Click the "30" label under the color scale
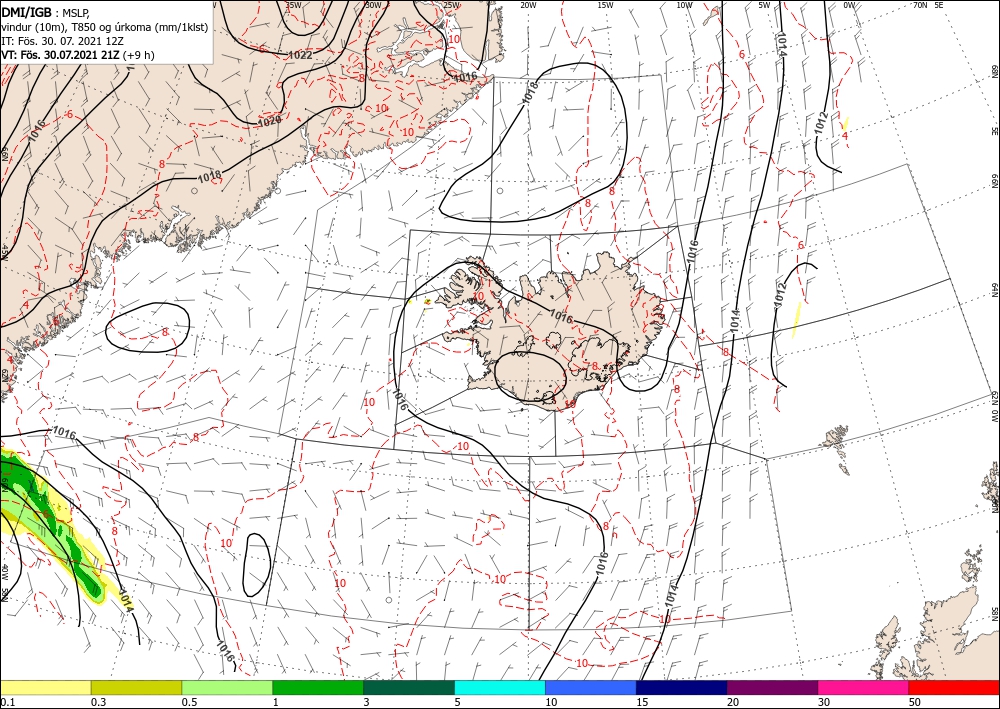The image size is (1000, 709). tap(824, 702)
